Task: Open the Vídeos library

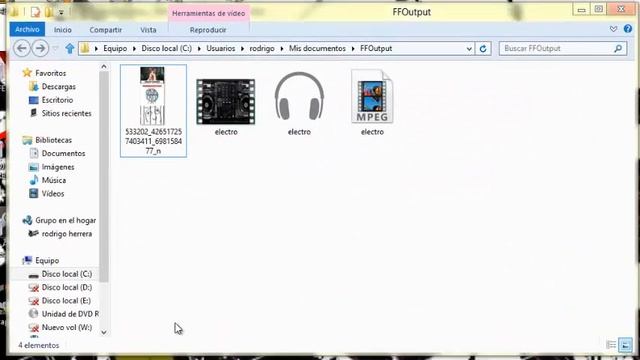Action: [x=53, y=193]
